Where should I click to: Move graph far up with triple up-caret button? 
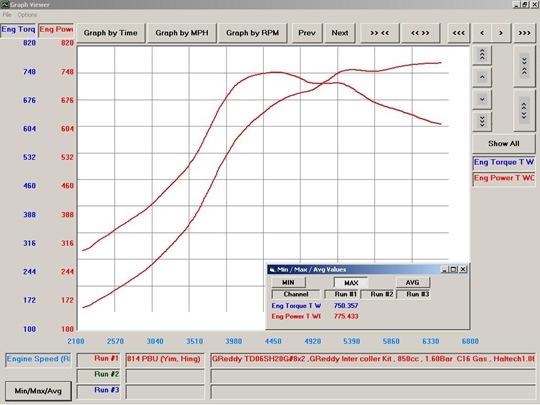click(x=482, y=54)
